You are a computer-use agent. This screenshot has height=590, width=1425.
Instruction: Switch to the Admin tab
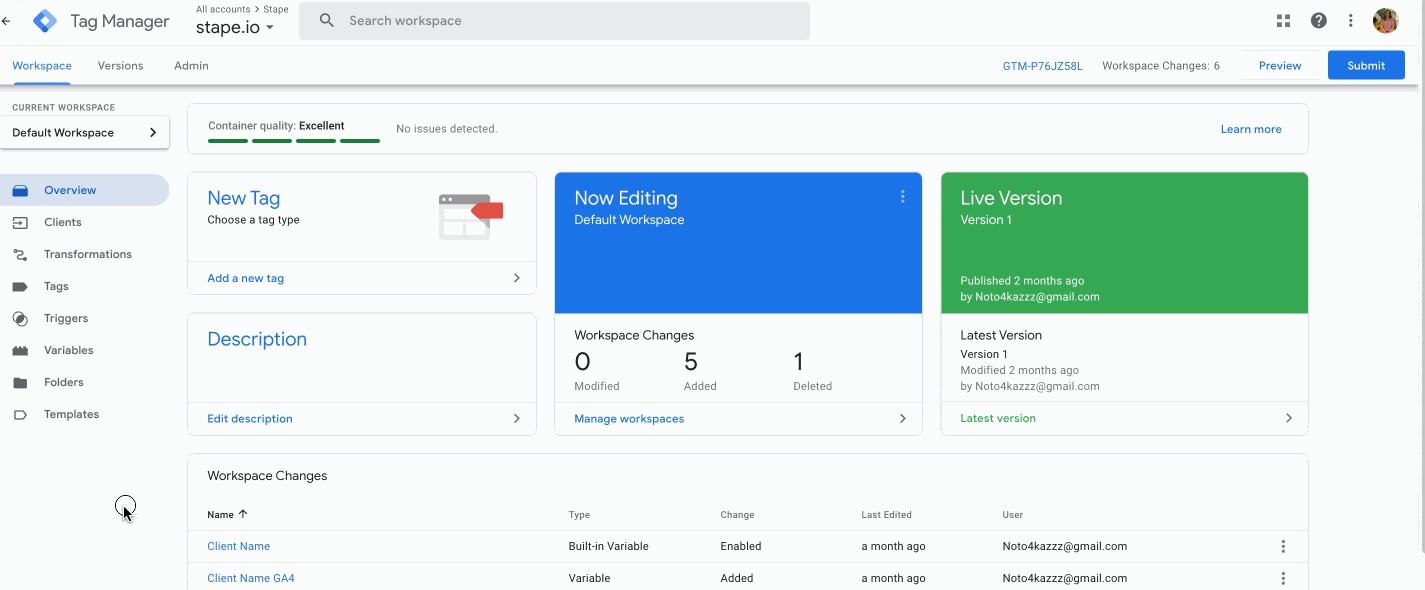pos(191,66)
